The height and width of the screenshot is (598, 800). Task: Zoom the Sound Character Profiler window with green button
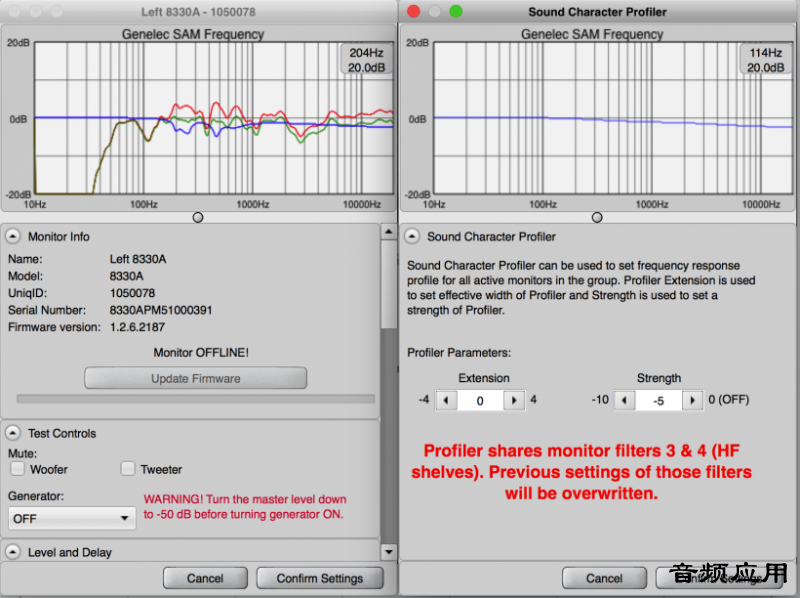(456, 11)
